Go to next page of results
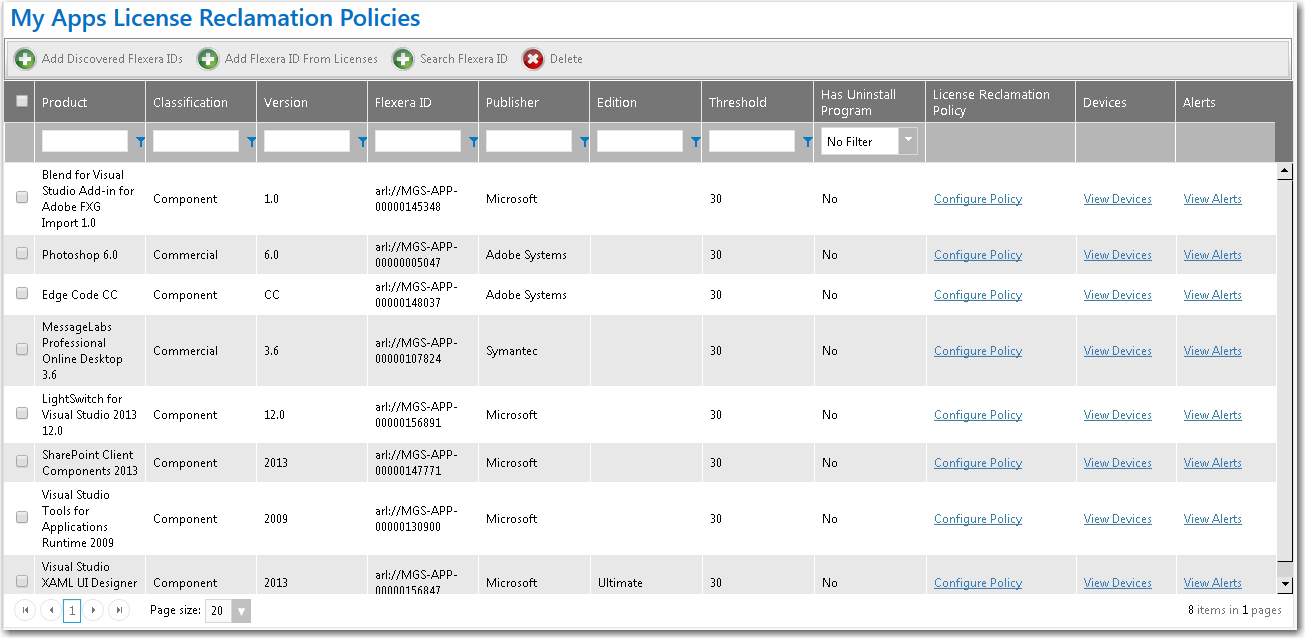 tap(94, 610)
